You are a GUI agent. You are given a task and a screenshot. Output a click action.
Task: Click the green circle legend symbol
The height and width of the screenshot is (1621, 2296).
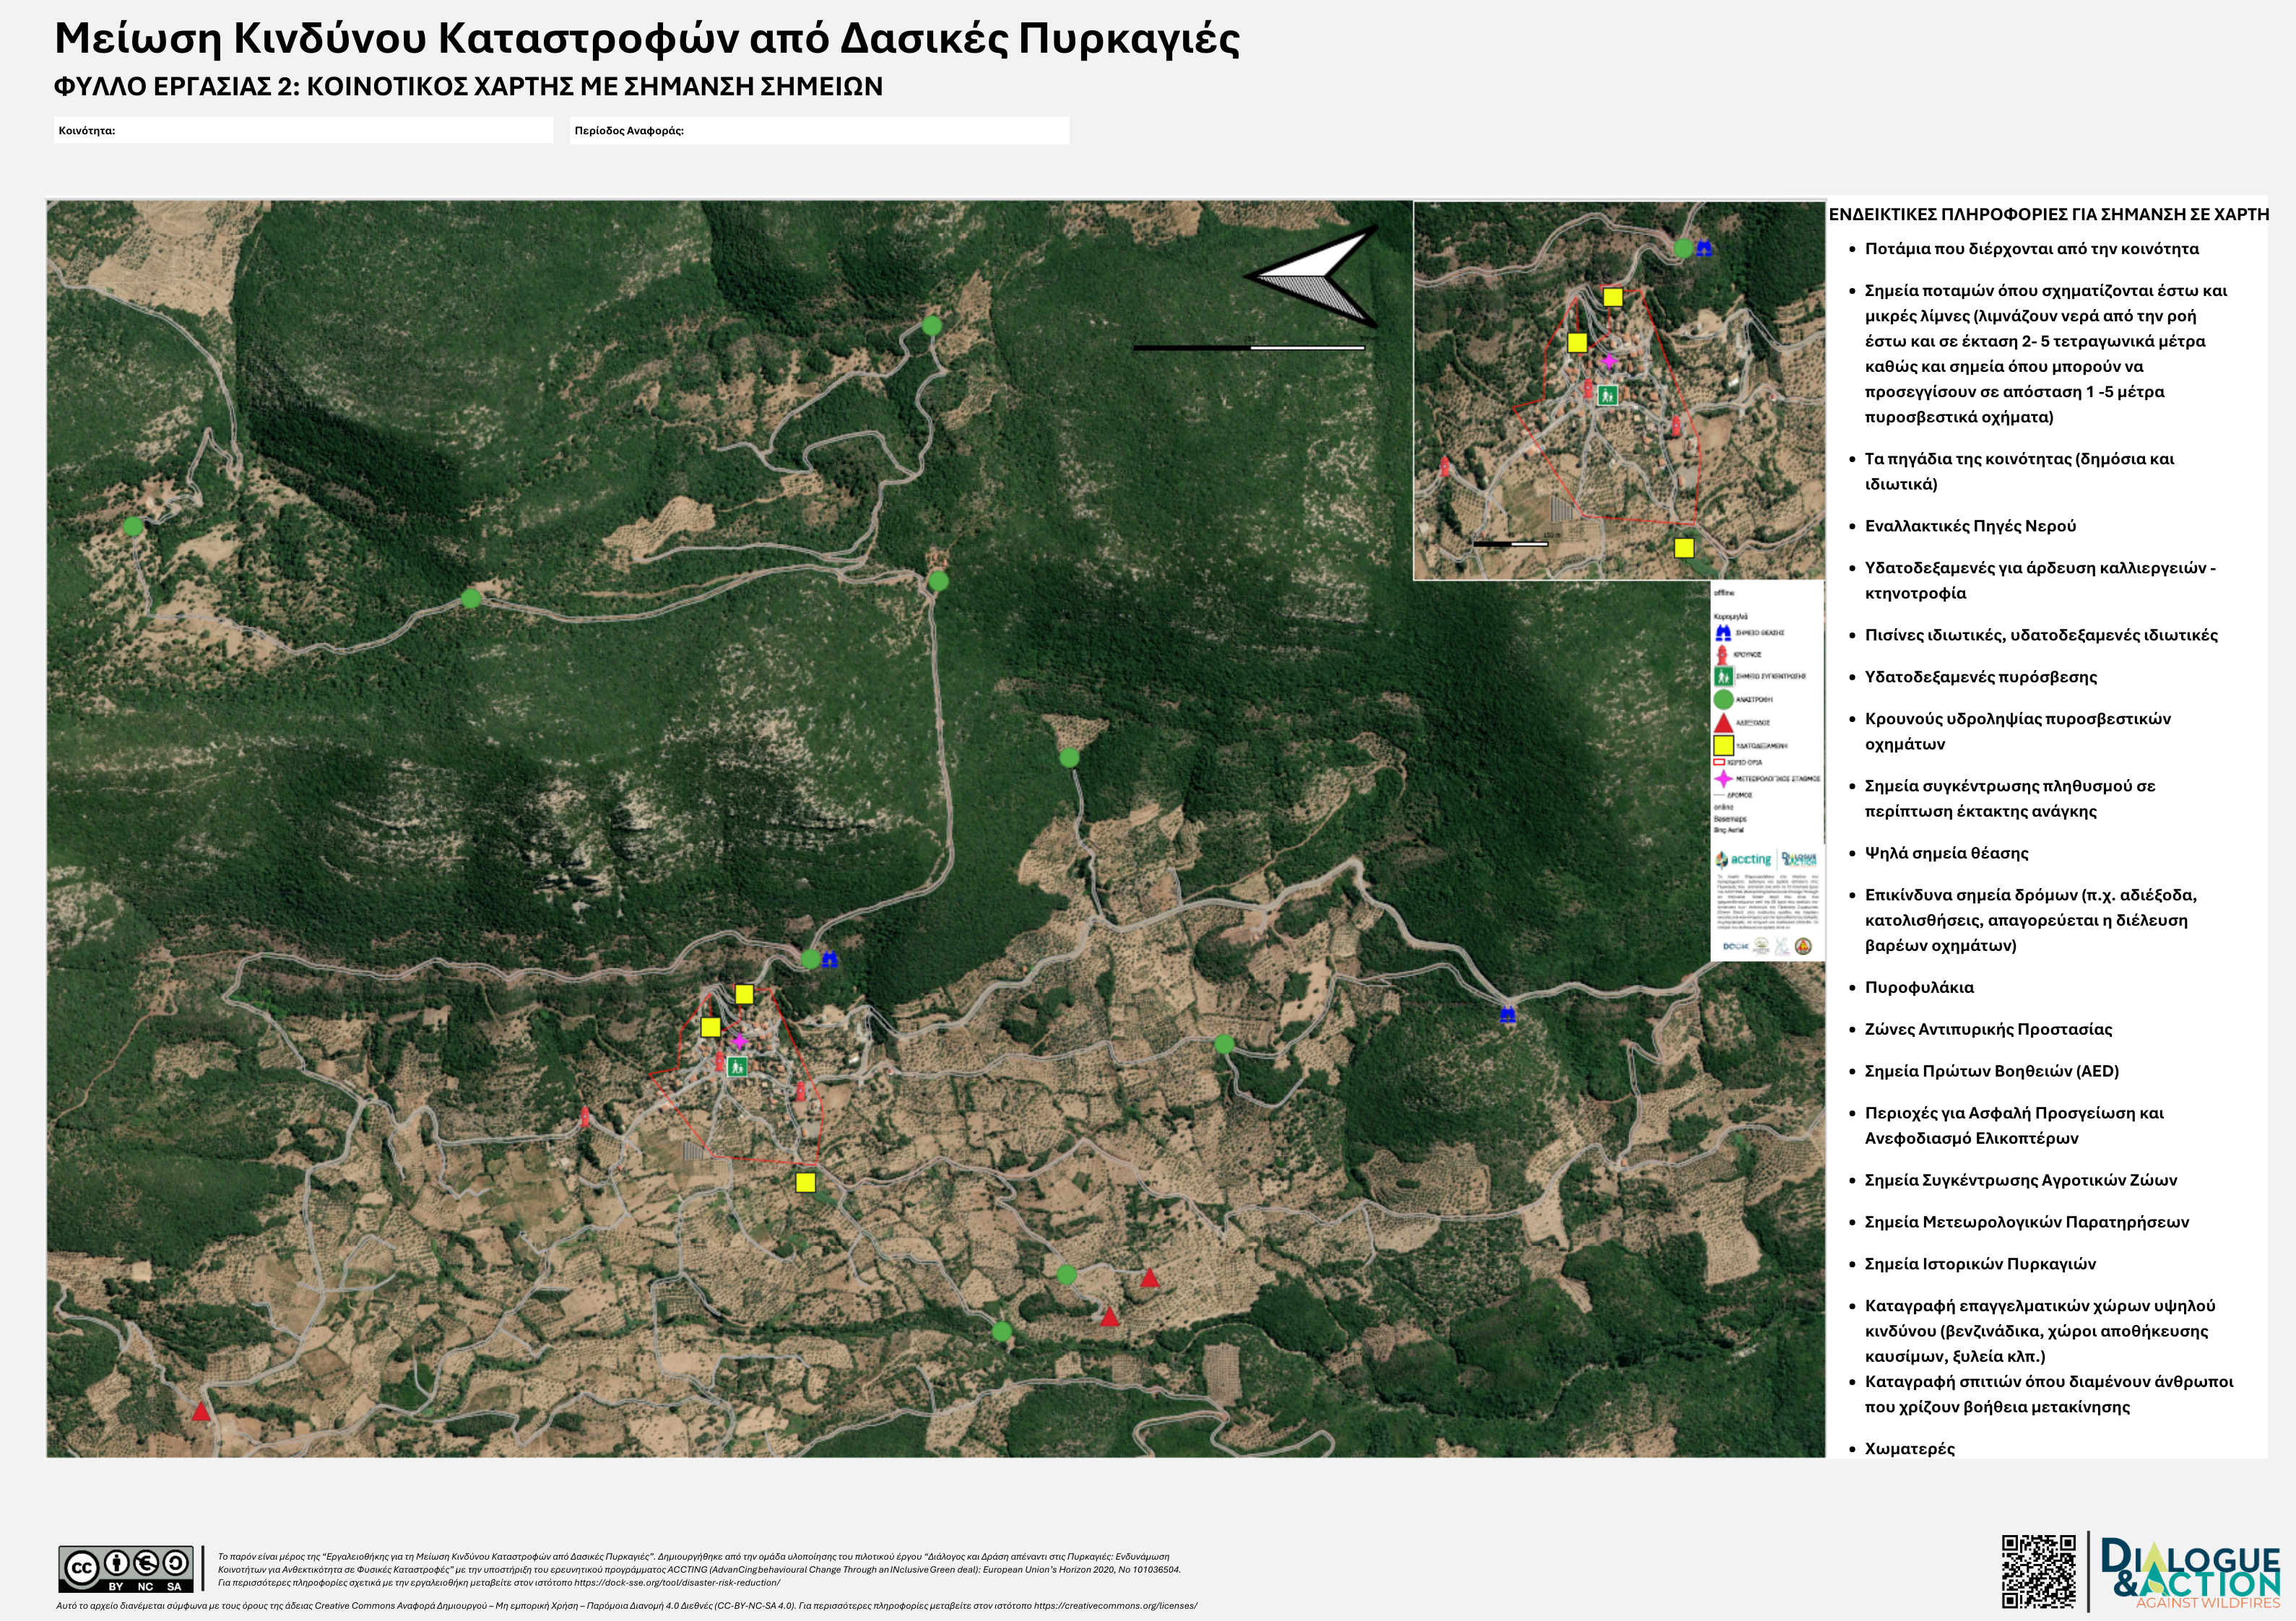1723,700
